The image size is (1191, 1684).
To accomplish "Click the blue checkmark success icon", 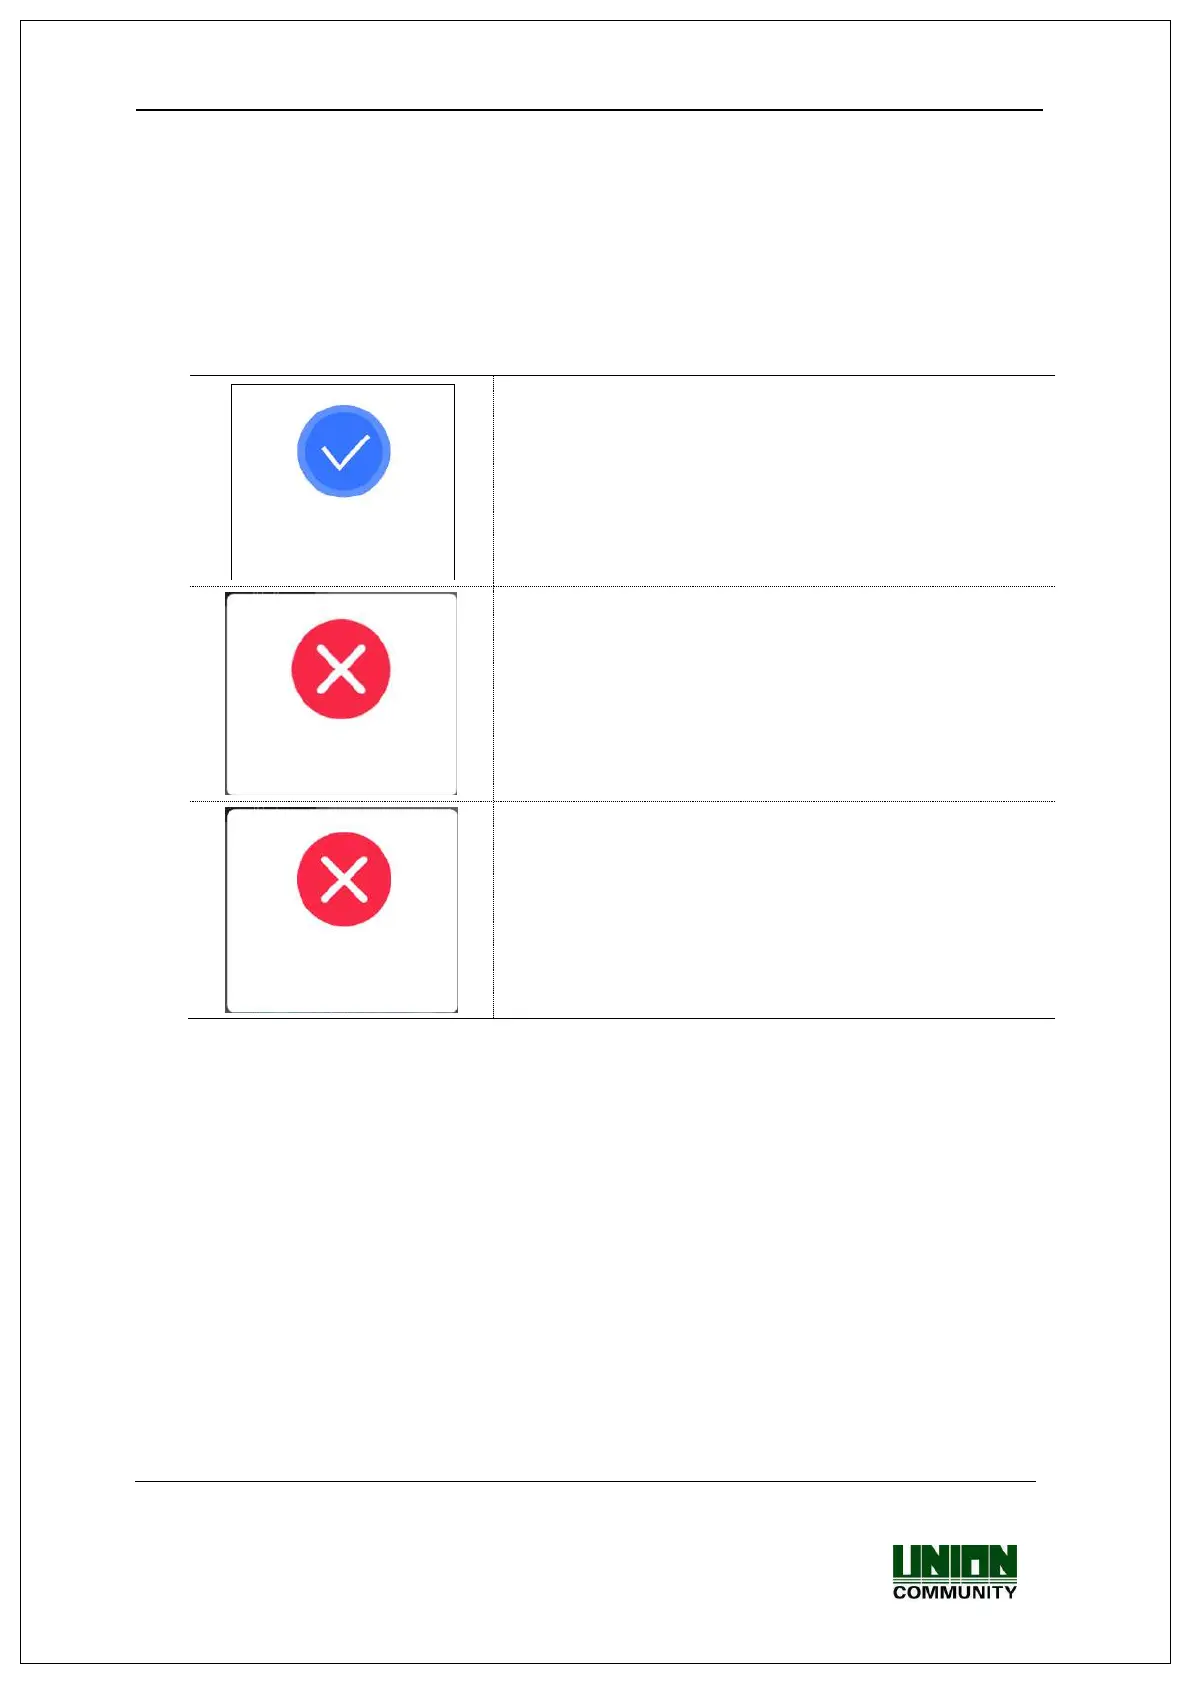I will pyautogui.click(x=343, y=451).
